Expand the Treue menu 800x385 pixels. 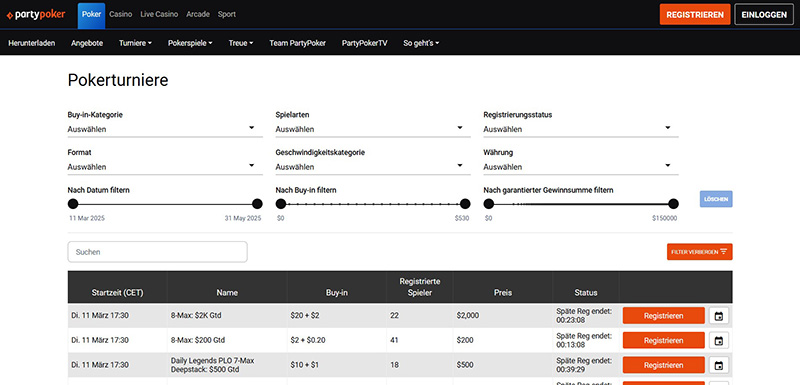click(241, 43)
